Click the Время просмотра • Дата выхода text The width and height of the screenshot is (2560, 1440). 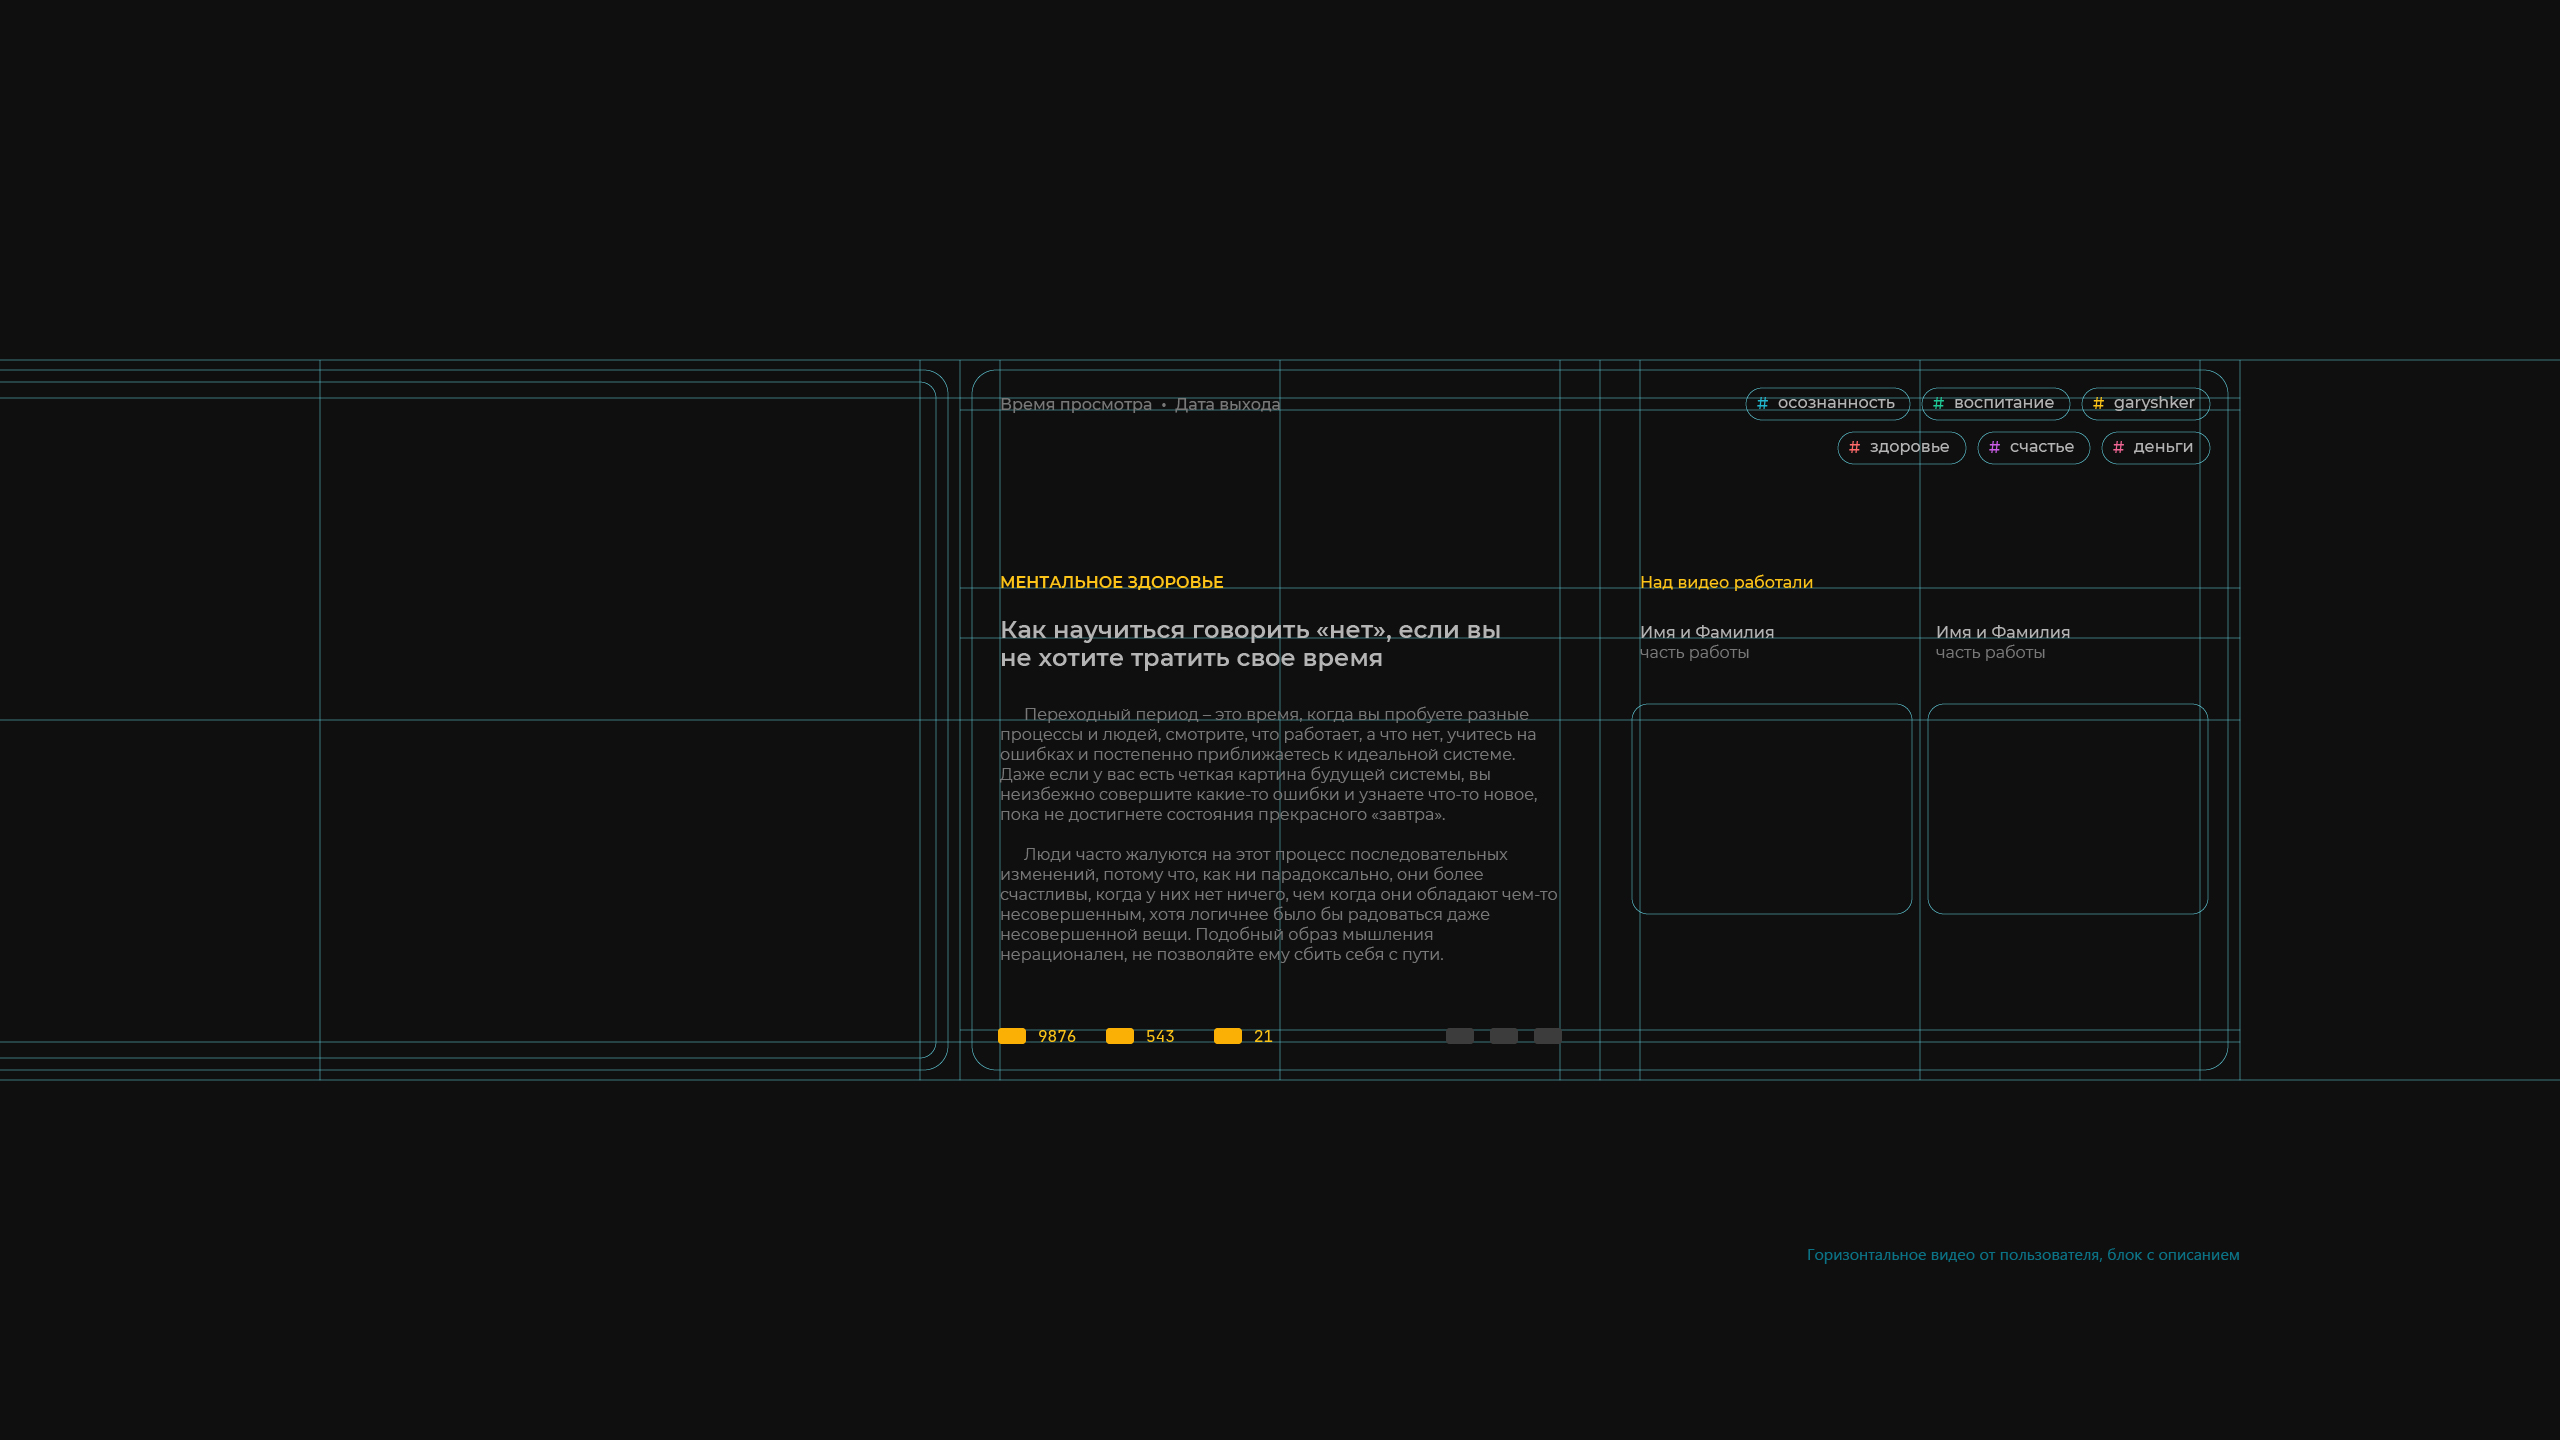point(1139,404)
